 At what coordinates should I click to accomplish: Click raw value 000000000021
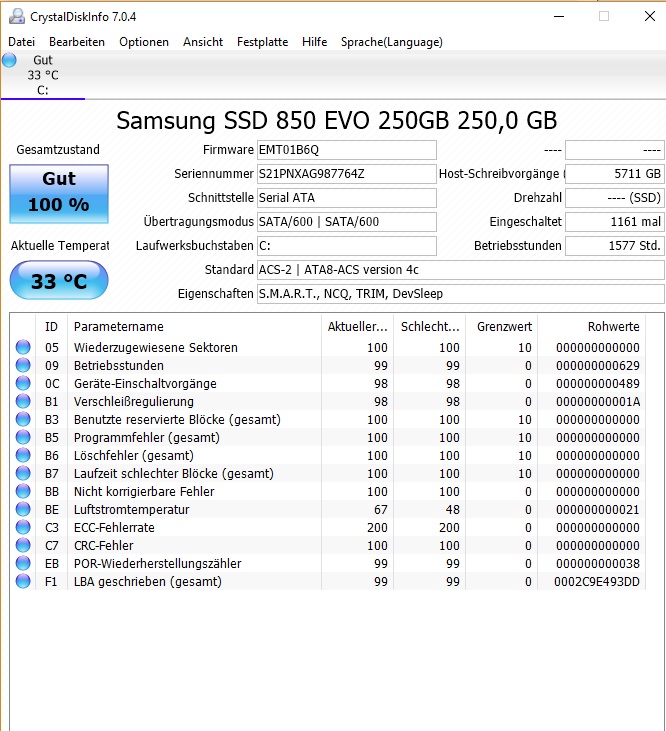[598, 510]
